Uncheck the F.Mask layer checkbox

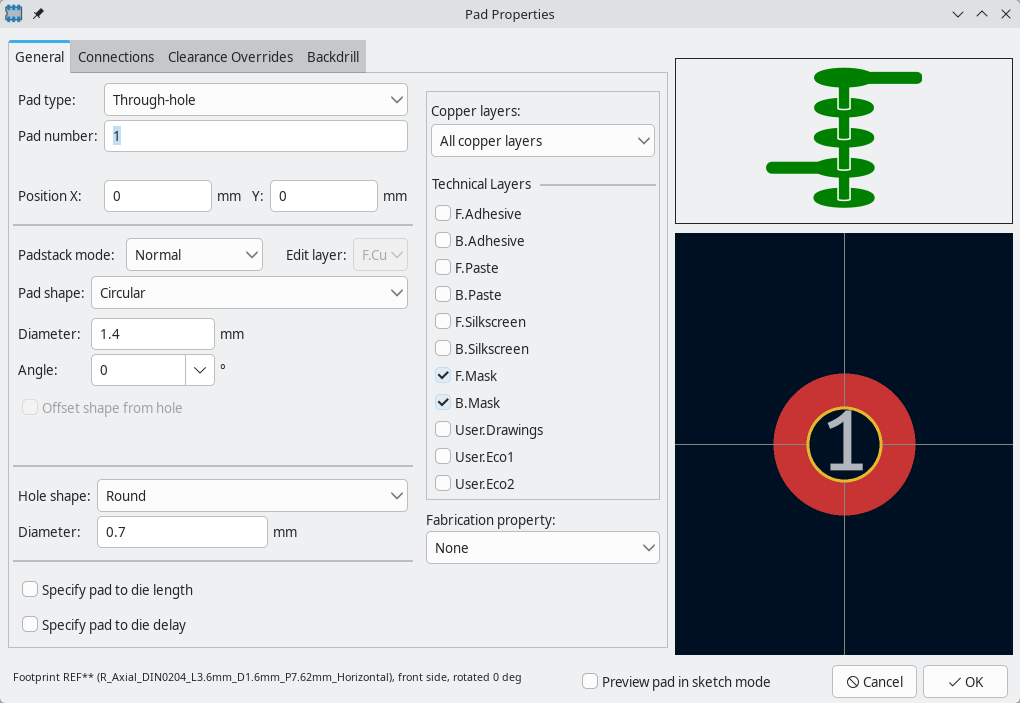[443, 376]
